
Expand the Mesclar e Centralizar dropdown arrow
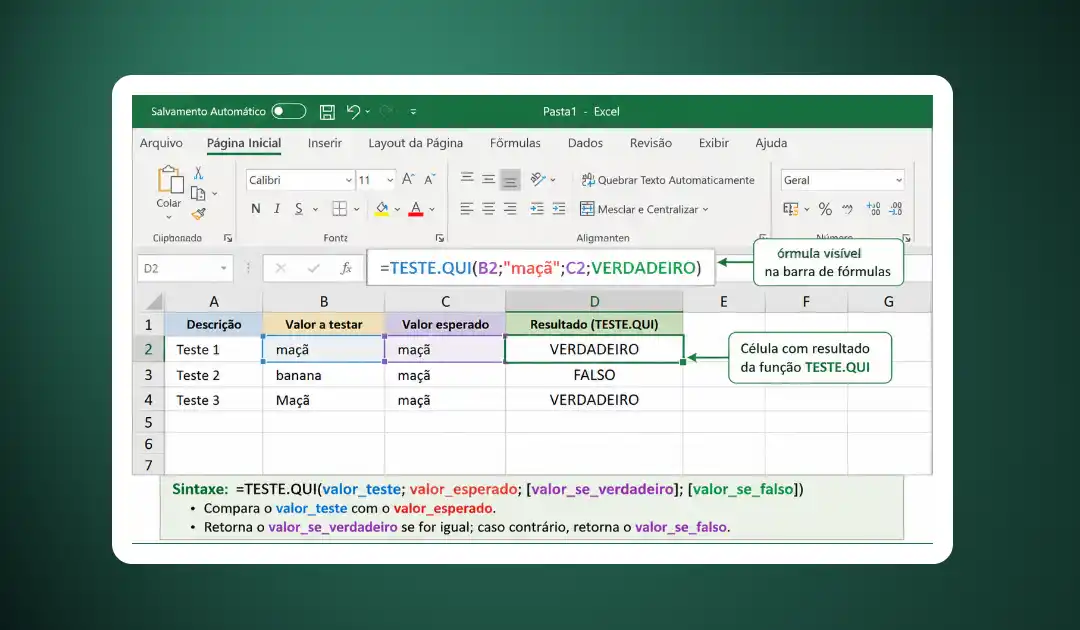[x=705, y=209]
